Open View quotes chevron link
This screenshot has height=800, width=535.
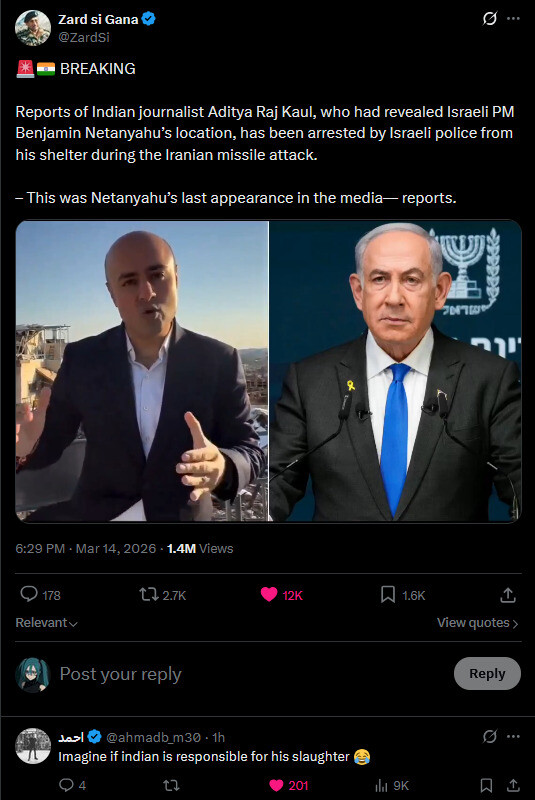coord(477,622)
